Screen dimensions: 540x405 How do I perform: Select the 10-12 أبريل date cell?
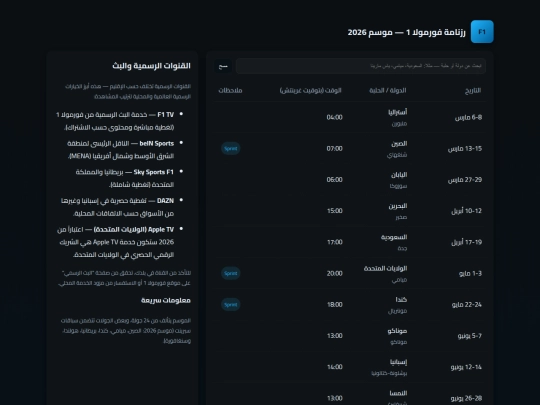[x=466, y=211]
